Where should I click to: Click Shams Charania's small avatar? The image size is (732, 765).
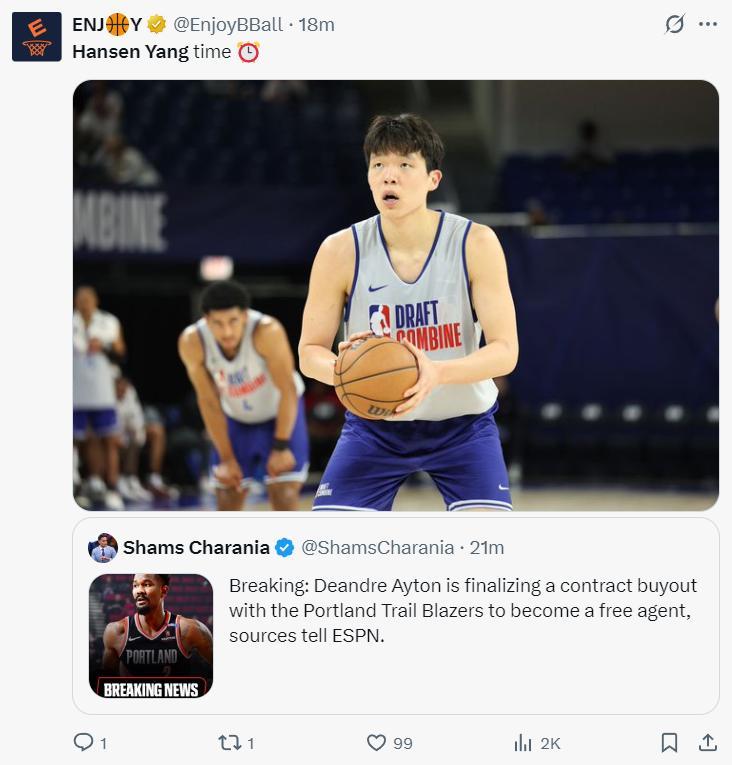coord(103,547)
